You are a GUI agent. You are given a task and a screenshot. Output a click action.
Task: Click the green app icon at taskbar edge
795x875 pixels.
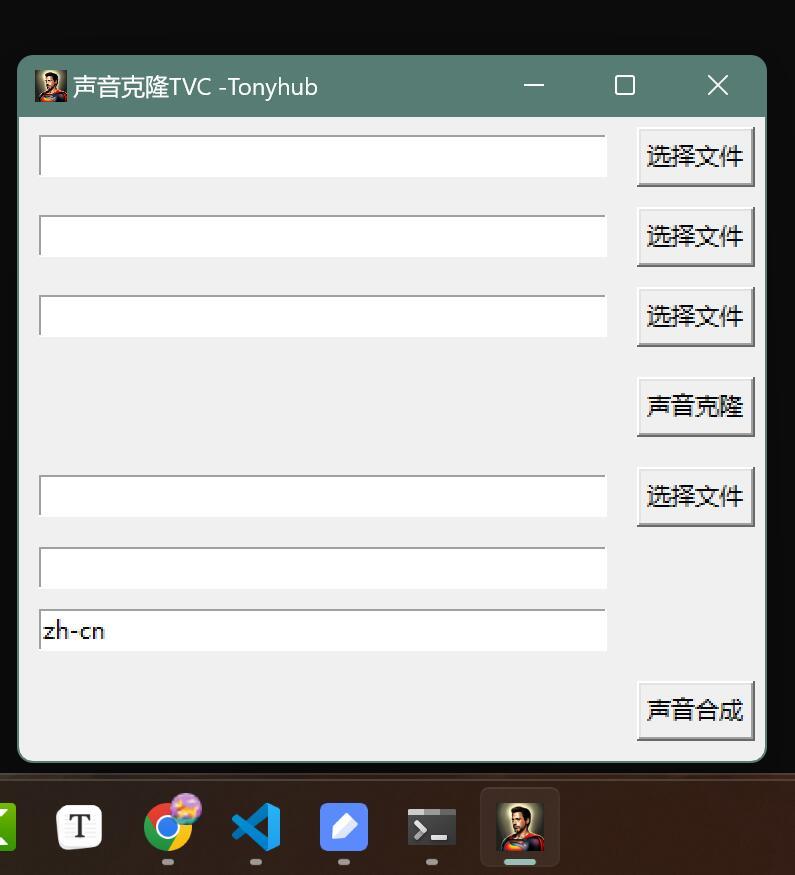7,826
